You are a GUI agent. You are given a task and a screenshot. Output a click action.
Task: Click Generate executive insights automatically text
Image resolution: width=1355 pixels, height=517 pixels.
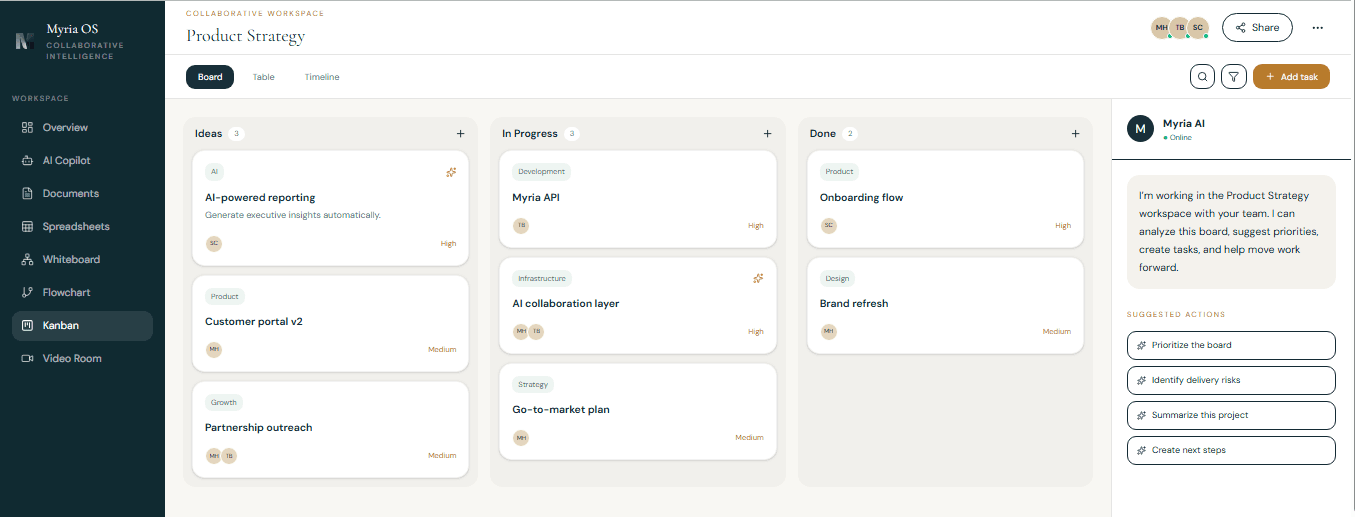[x=293, y=215]
